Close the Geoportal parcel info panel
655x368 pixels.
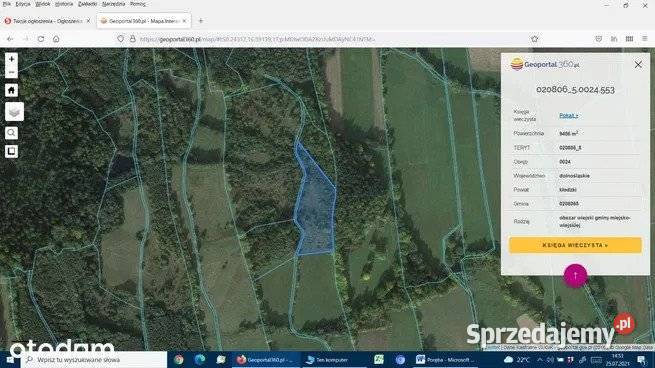[638, 65]
